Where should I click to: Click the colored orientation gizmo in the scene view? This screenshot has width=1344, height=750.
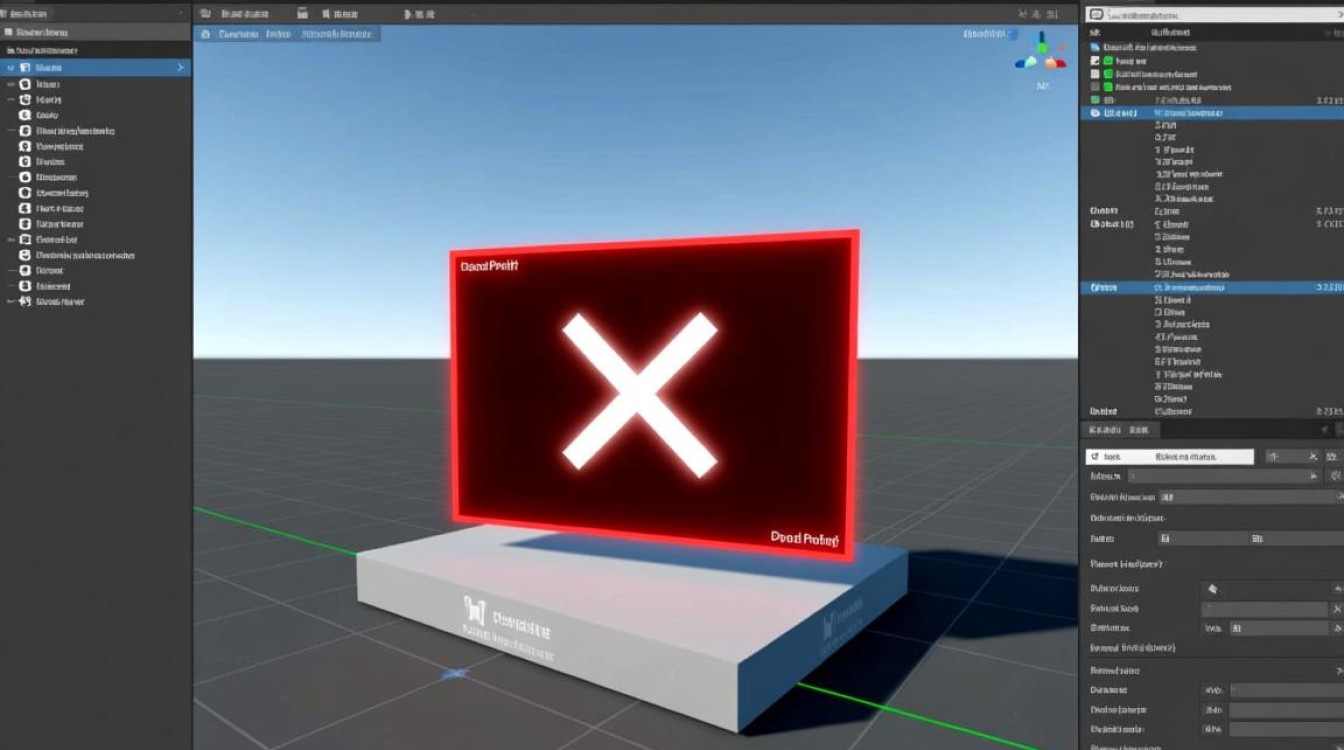[1041, 52]
